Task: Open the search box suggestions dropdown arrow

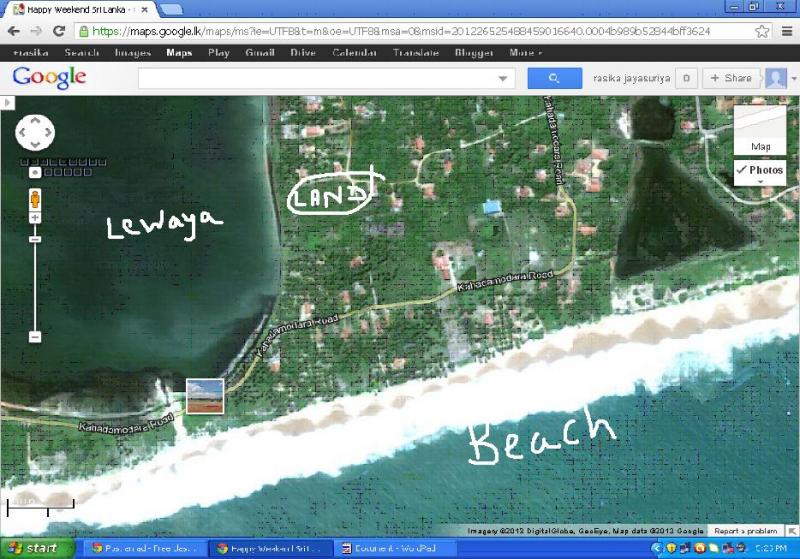Action: [503, 79]
